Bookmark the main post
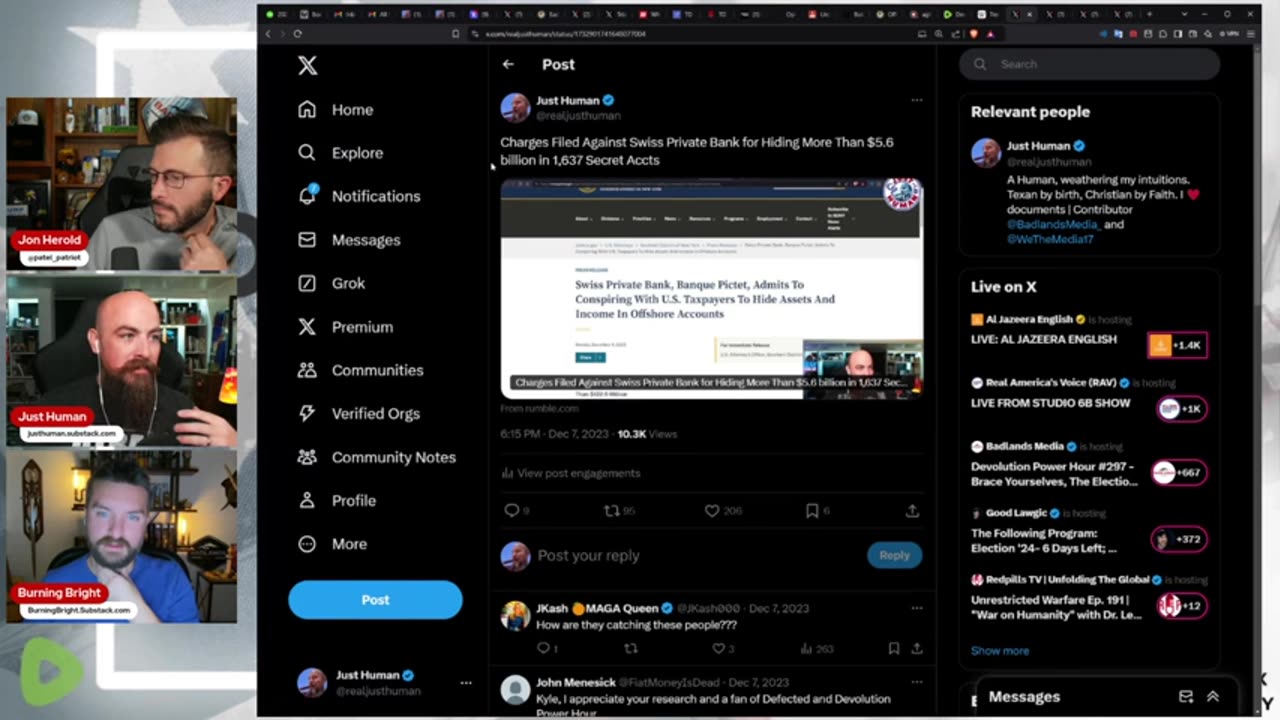1280x720 pixels. tap(812, 510)
